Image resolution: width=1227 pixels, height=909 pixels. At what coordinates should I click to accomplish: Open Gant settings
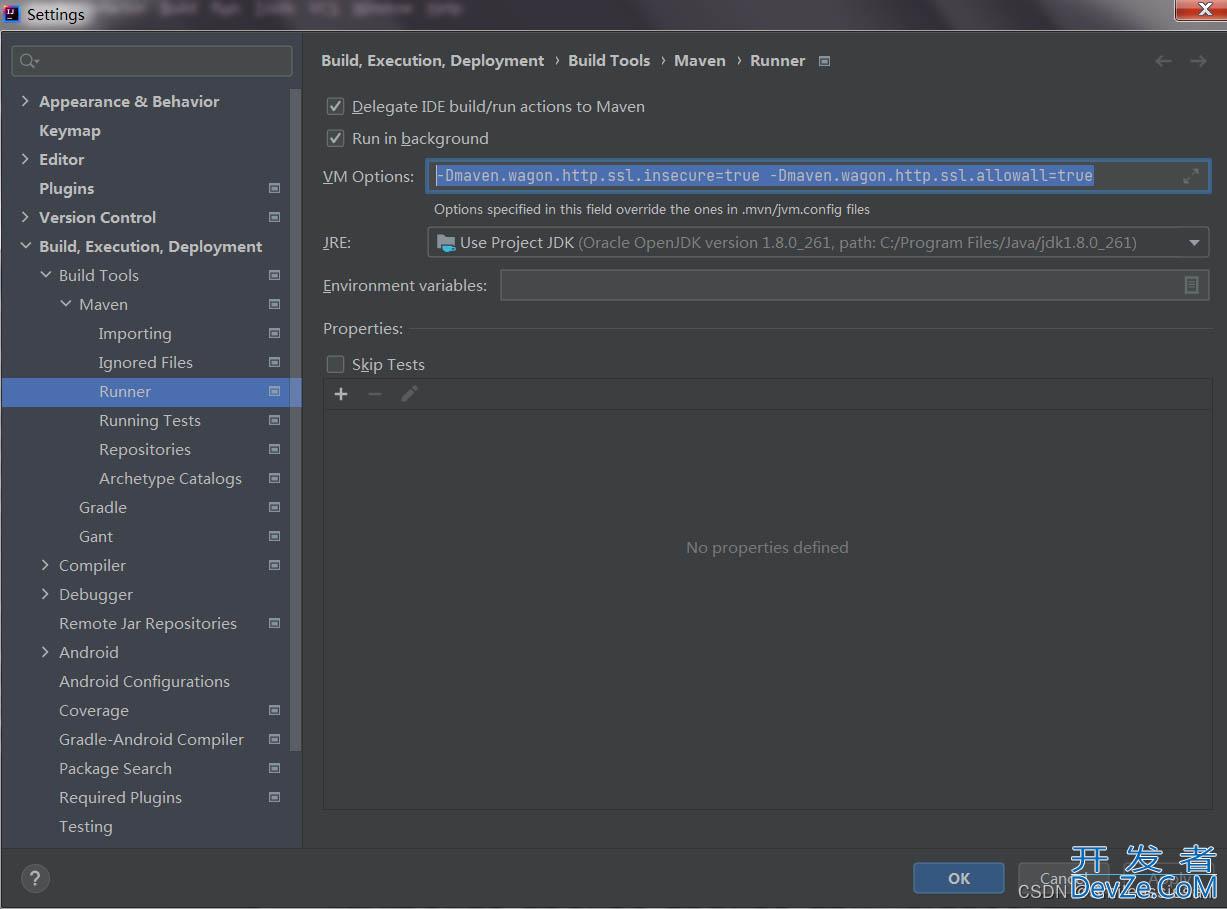(96, 536)
